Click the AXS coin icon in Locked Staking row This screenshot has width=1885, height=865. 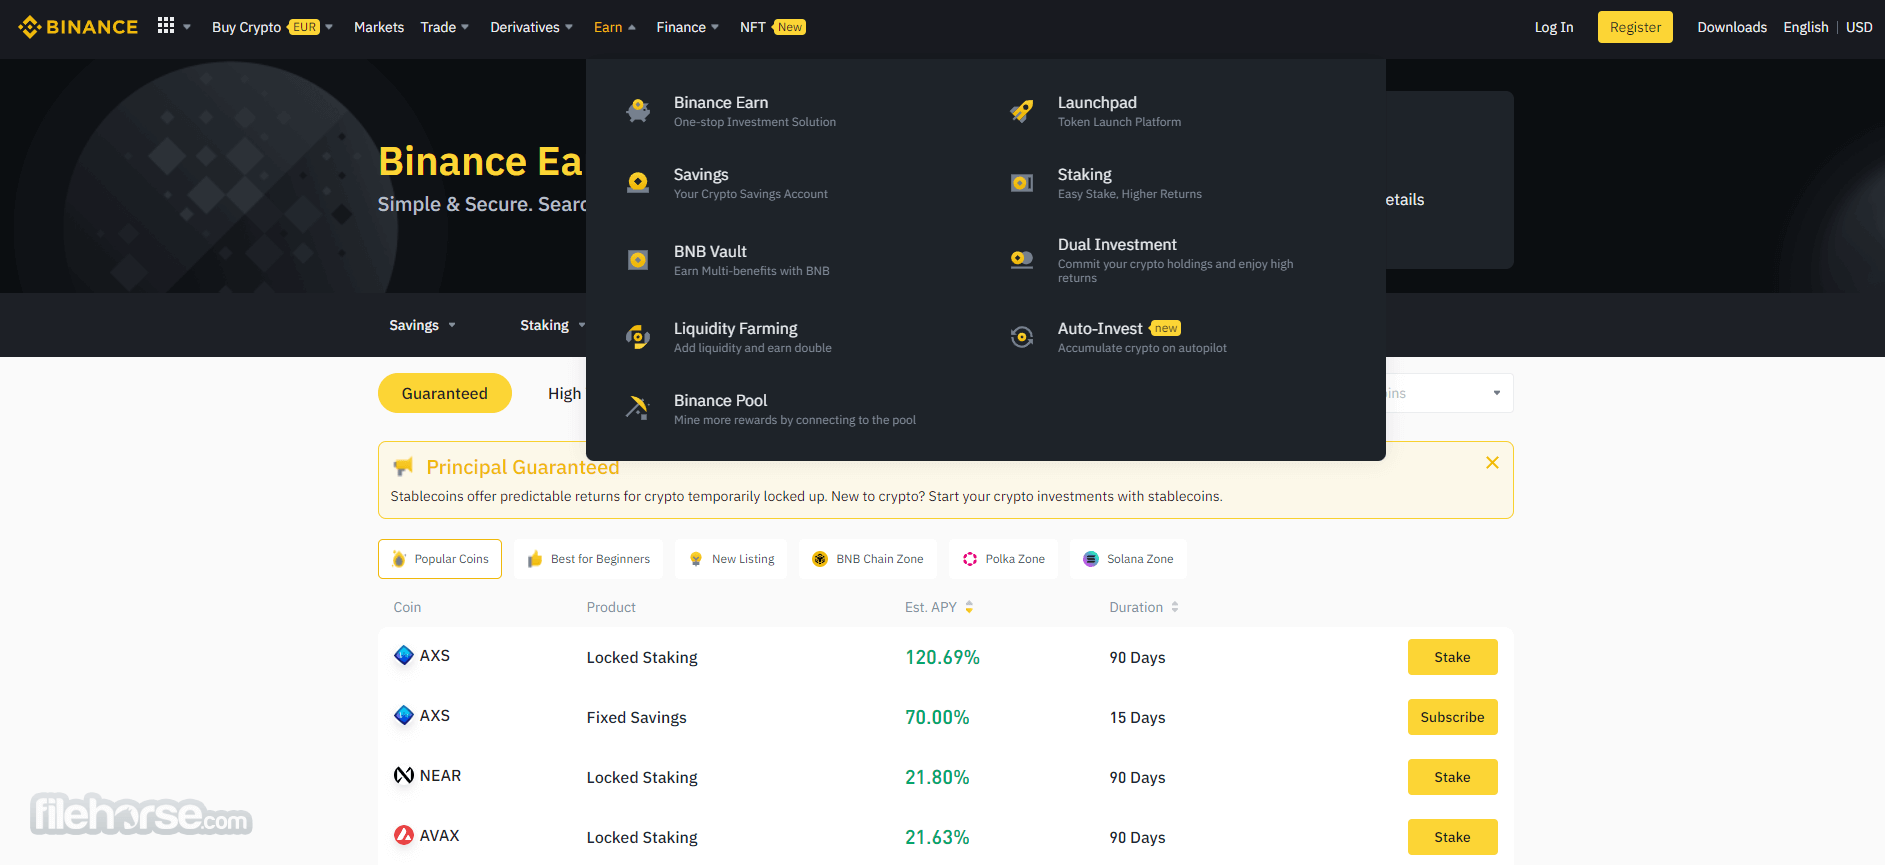click(x=404, y=656)
